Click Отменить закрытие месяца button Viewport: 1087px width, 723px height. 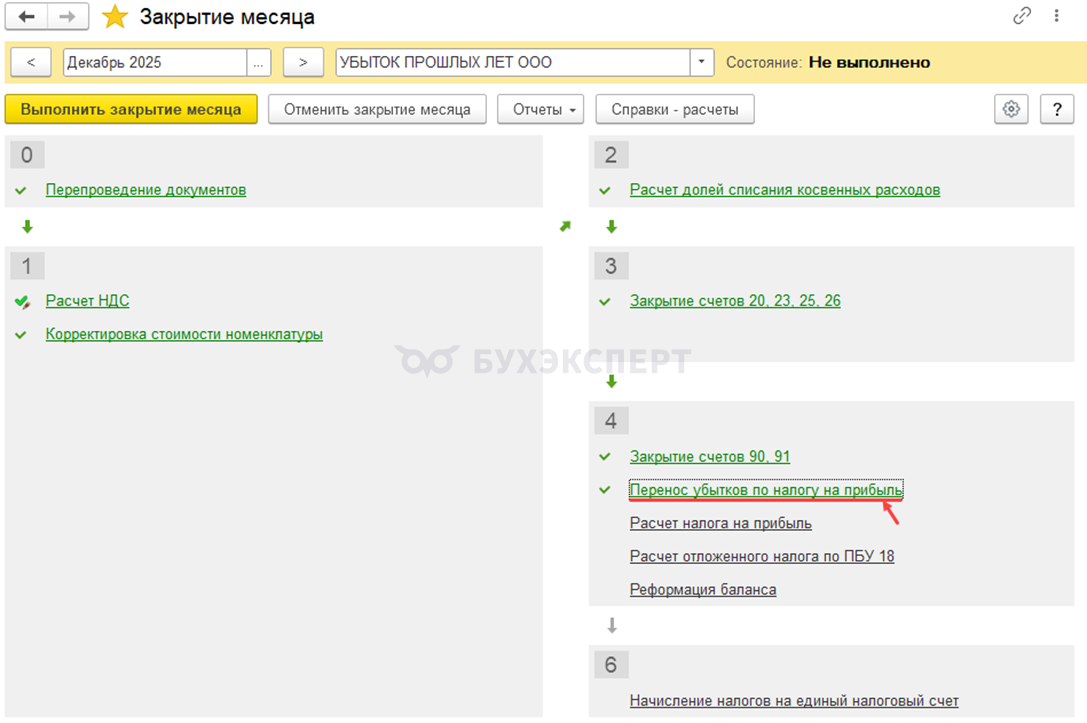click(x=377, y=109)
